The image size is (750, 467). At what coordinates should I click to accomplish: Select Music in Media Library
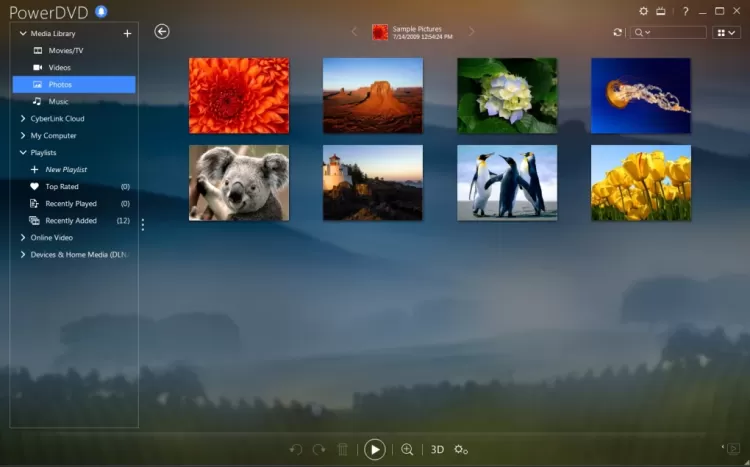pos(59,101)
